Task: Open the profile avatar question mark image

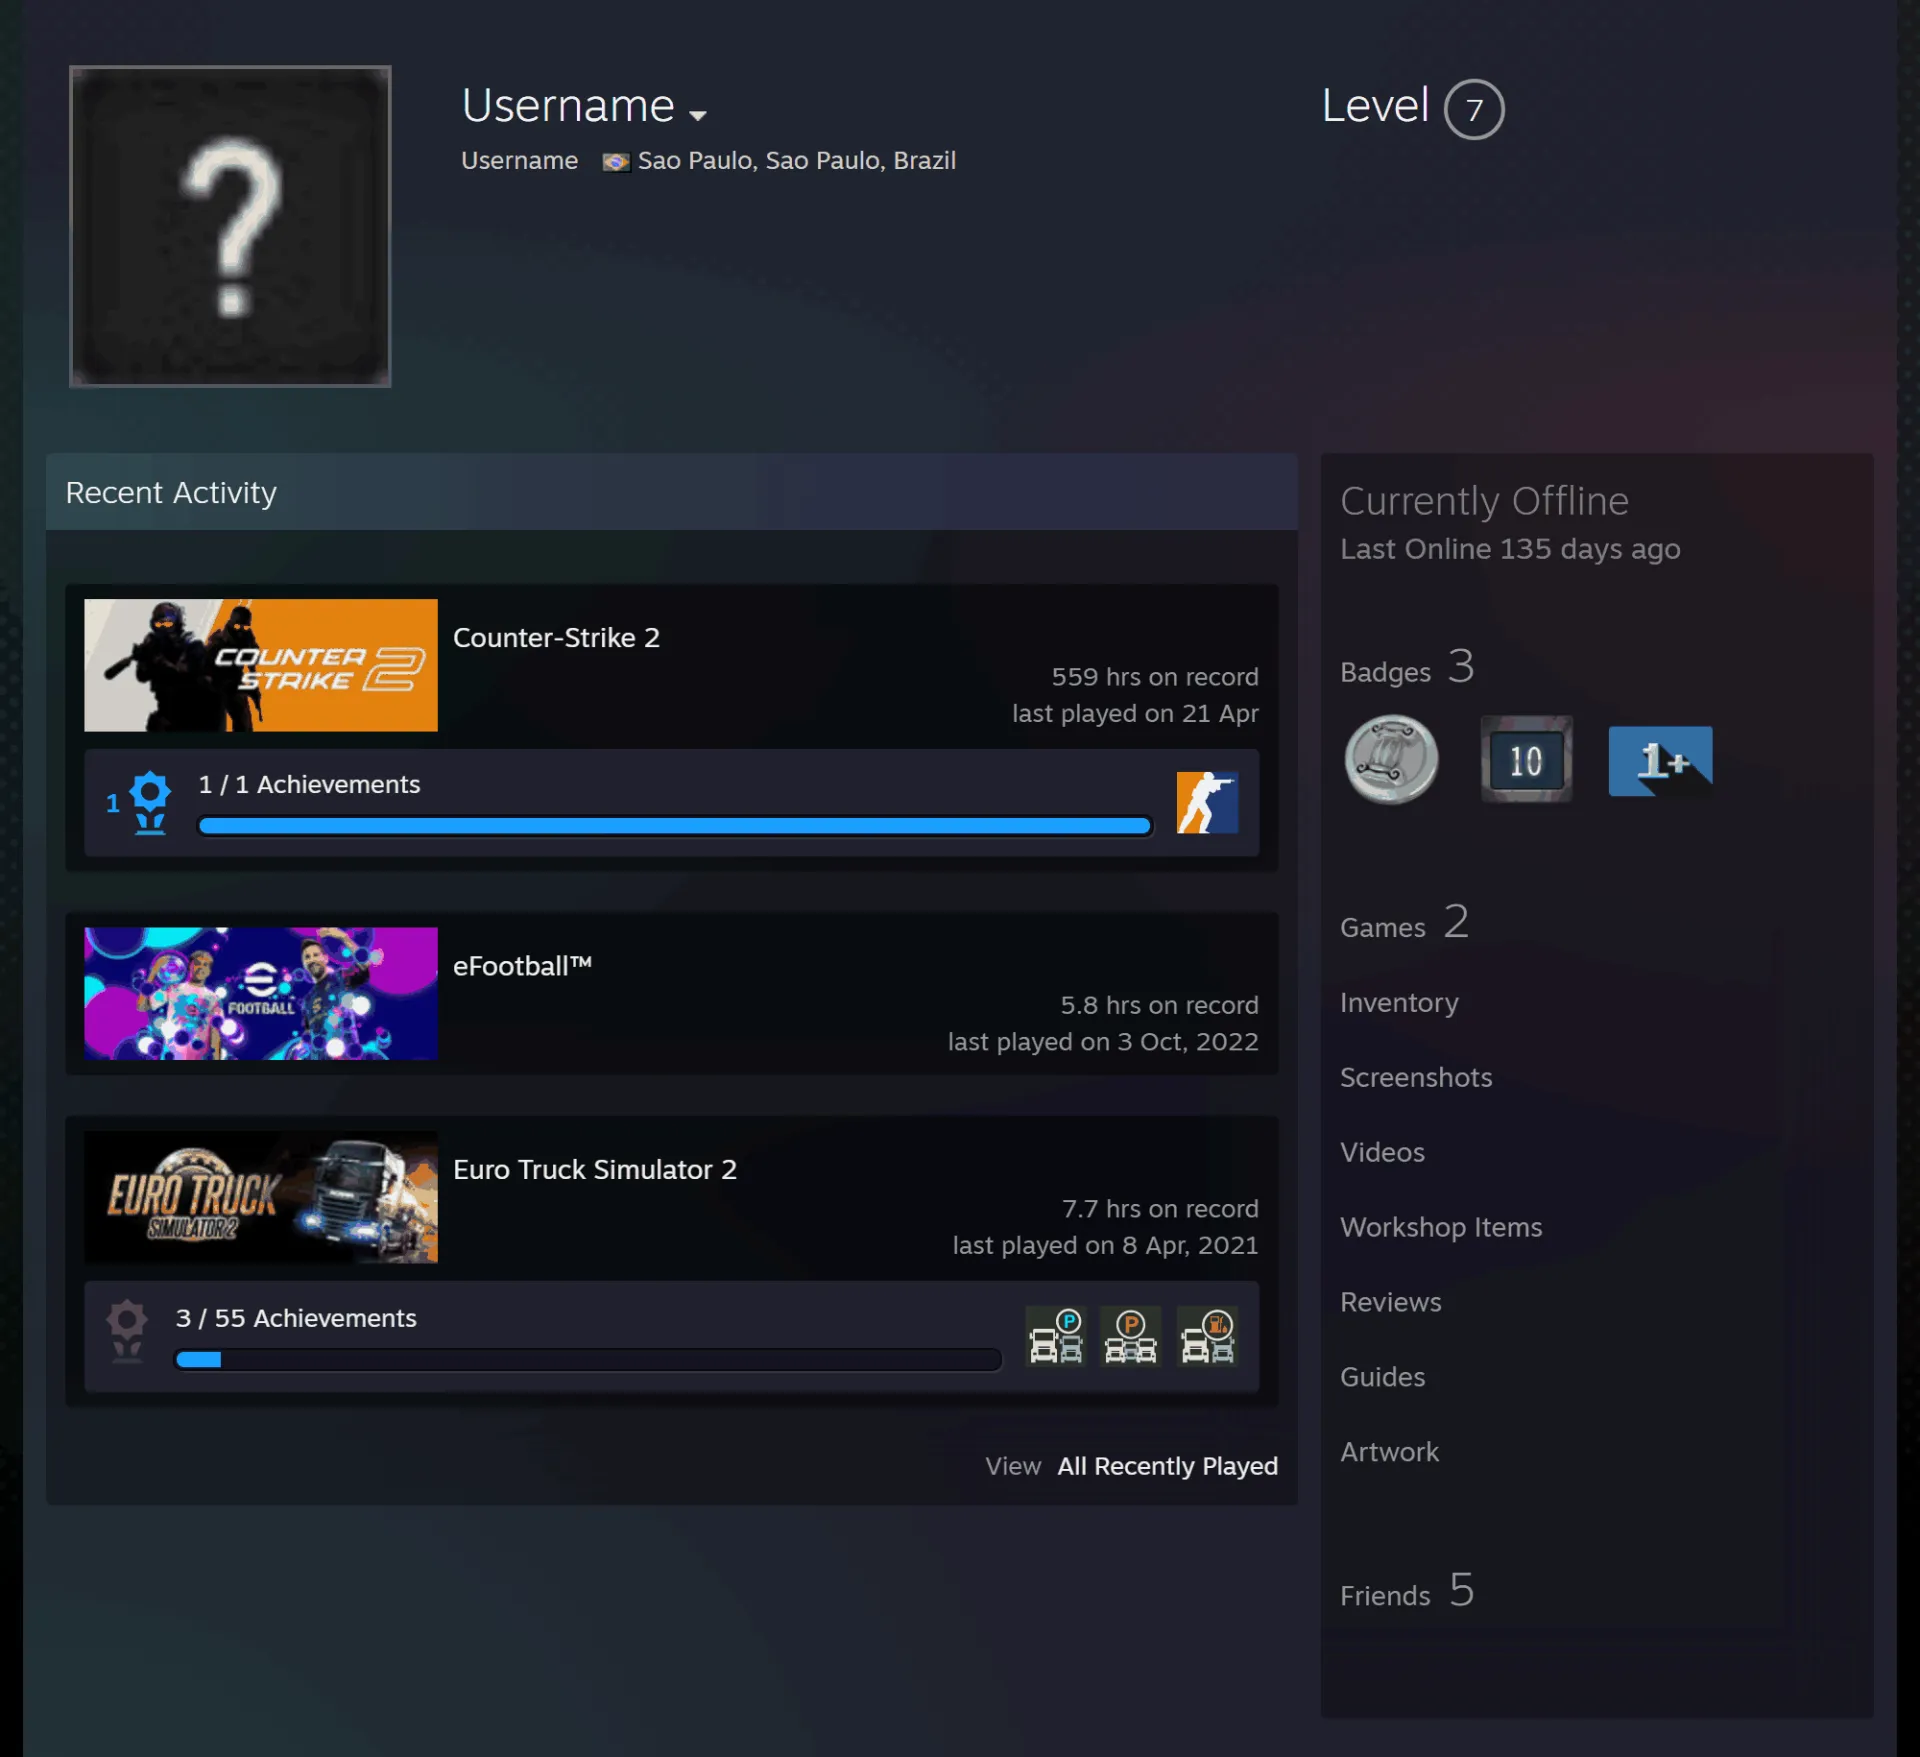Action: (230, 226)
